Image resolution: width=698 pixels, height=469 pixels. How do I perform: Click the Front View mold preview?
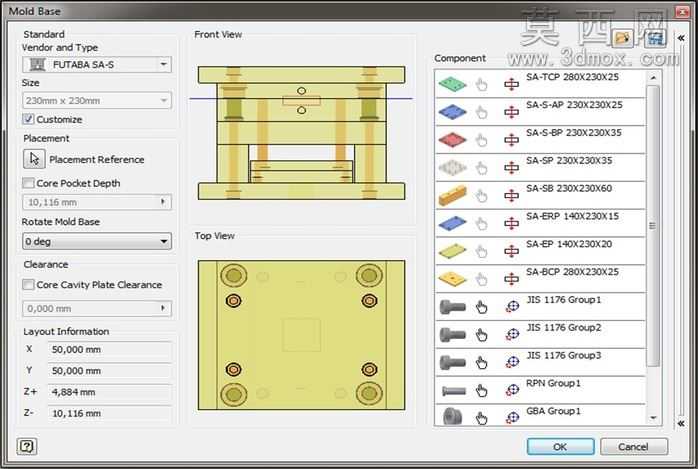[x=301, y=133]
